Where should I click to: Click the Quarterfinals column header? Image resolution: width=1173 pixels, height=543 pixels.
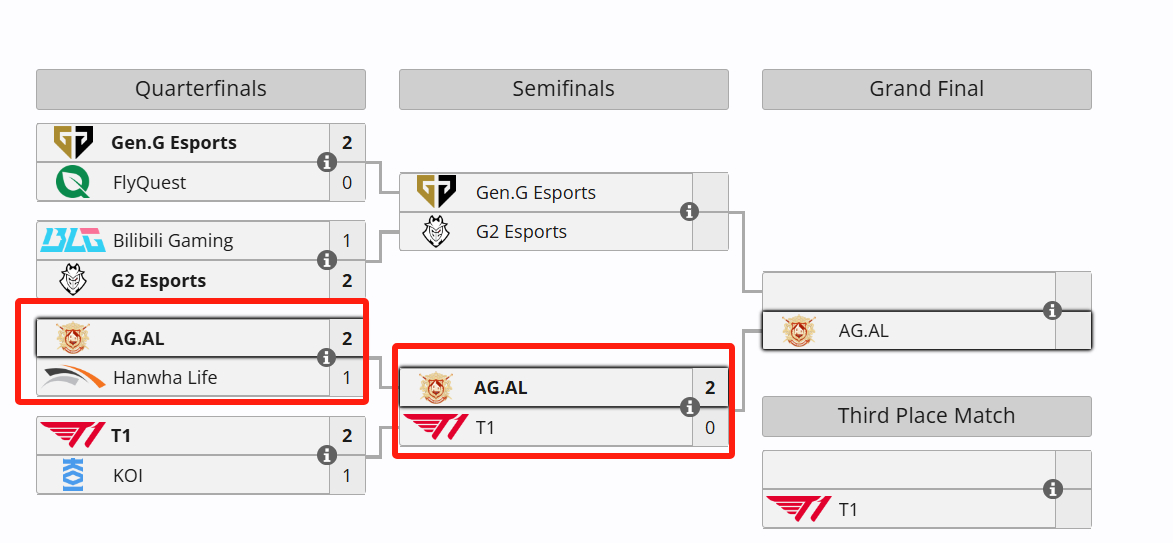pyautogui.click(x=200, y=89)
